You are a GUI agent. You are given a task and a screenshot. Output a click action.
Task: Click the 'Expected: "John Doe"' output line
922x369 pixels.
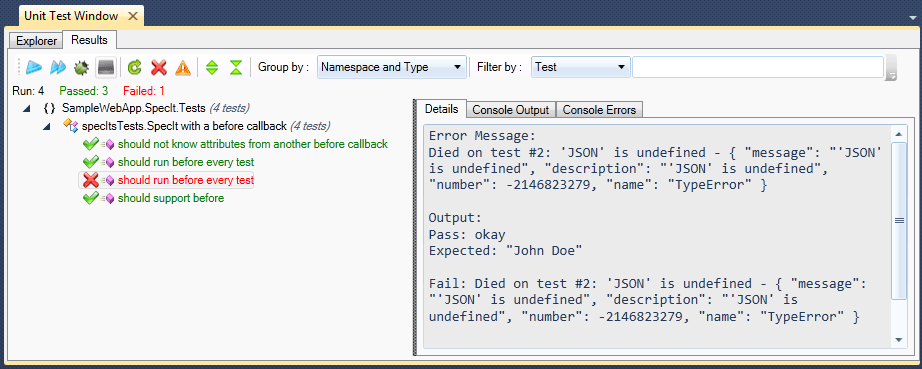coord(506,251)
